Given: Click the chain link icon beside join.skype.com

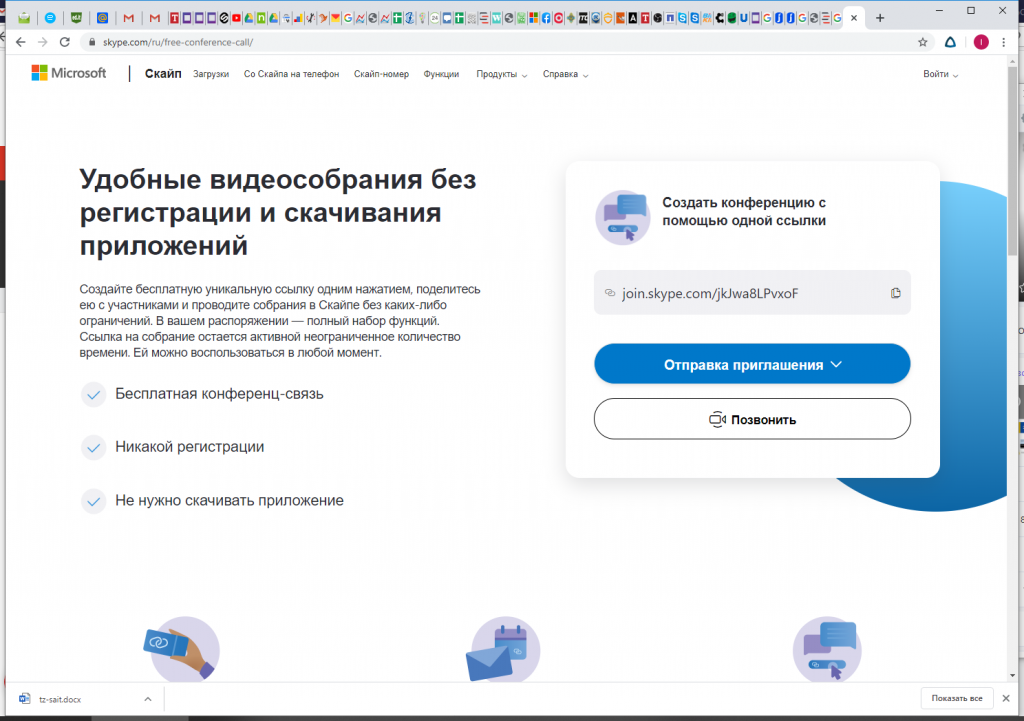Looking at the screenshot, I should pyautogui.click(x=609, y=293).
